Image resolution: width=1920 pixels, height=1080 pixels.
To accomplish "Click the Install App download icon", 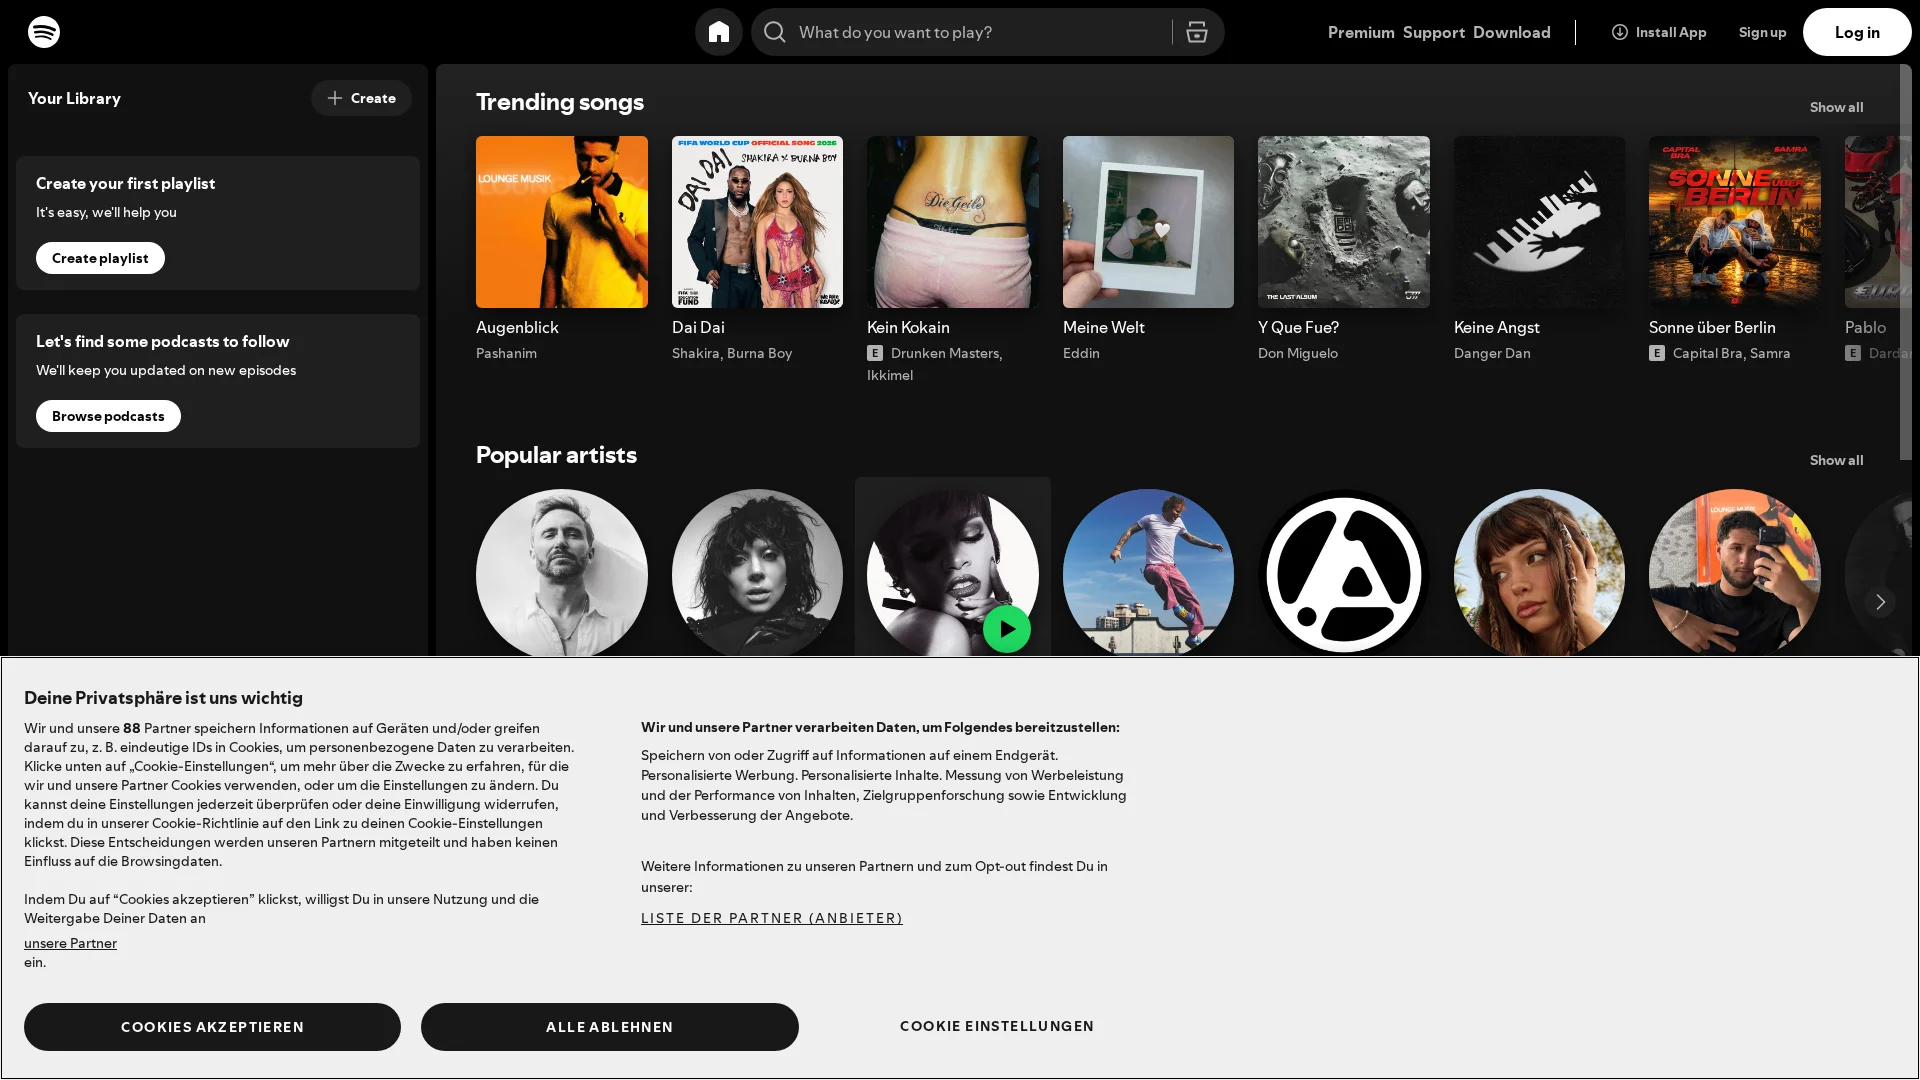I will (x=1620, y=32).
